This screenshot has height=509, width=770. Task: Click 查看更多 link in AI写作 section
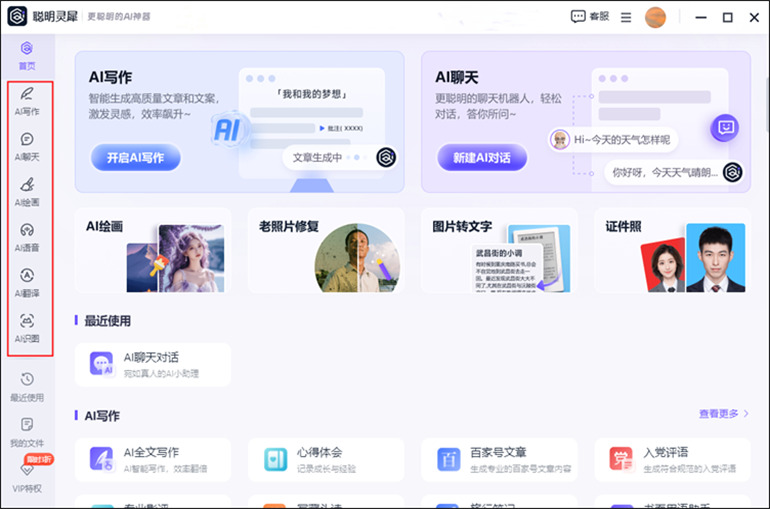(x=718, y=414)
